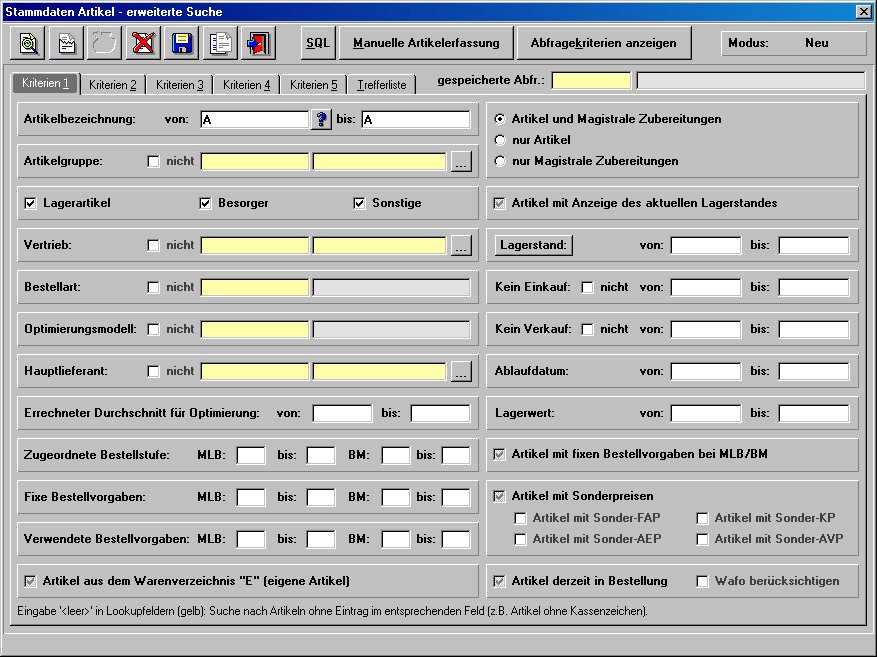877x657 pixels.
Task: Click the delete icon with red X
Action: pos(143,43)
